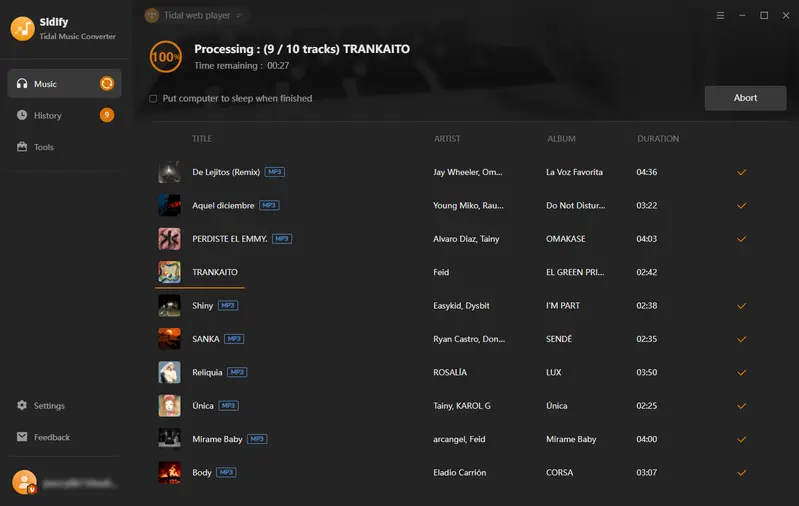This screenshot has height=506, width=799.
Task: Click the 100% progress circle
Action: (166, 57)
